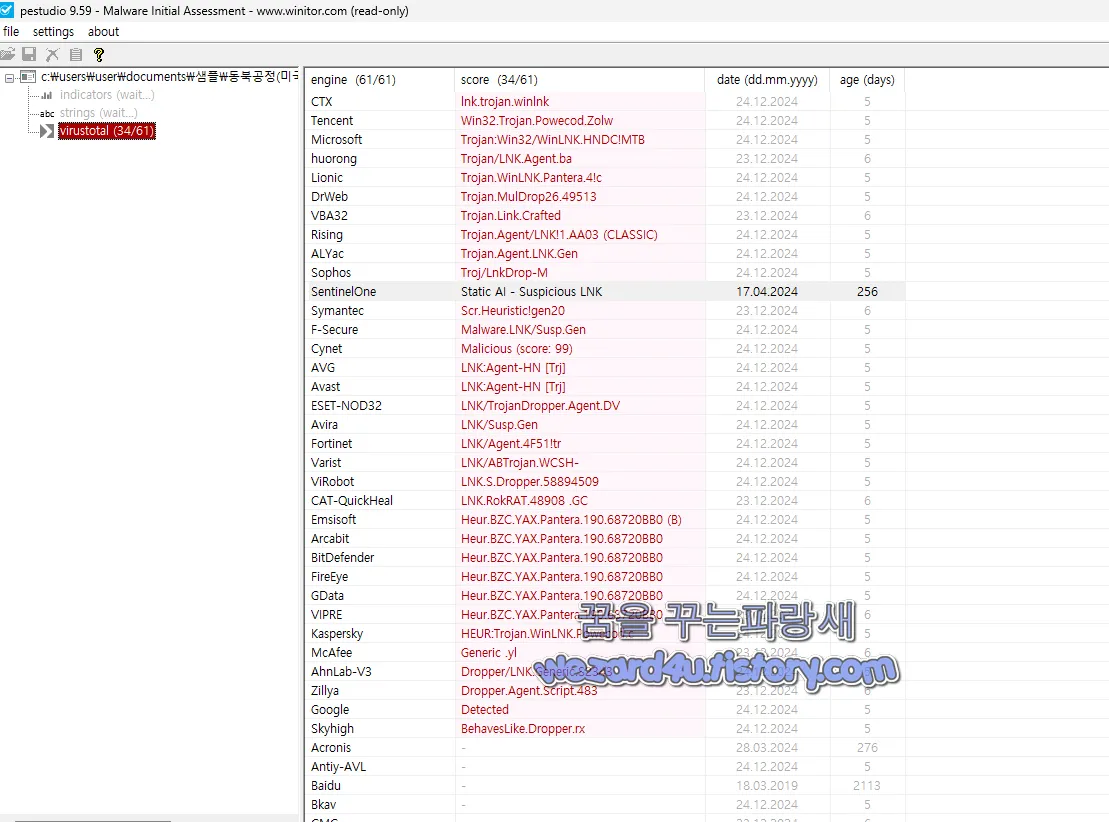
Task: Select the Bkav engine row
Action: [x=605, y=805]
